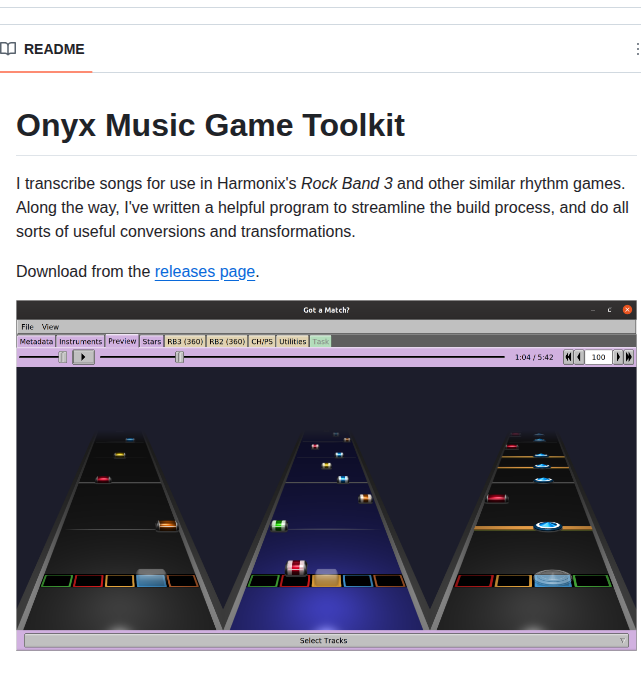The width and height of the screenshot is (641, 687).
Task: Click the increase speed single-arrow
Action: coord(618,357)
